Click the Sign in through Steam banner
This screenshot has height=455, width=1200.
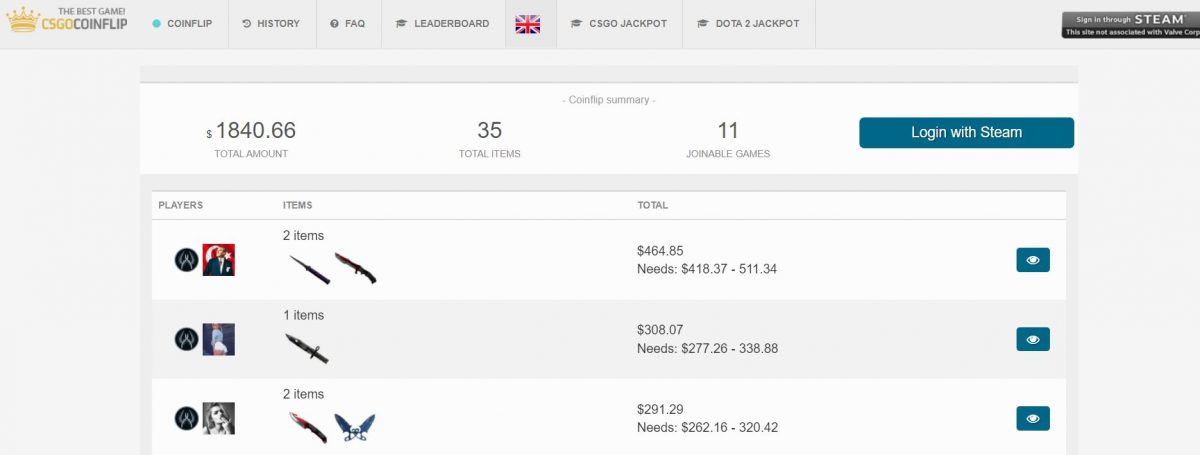(1131, 24)
